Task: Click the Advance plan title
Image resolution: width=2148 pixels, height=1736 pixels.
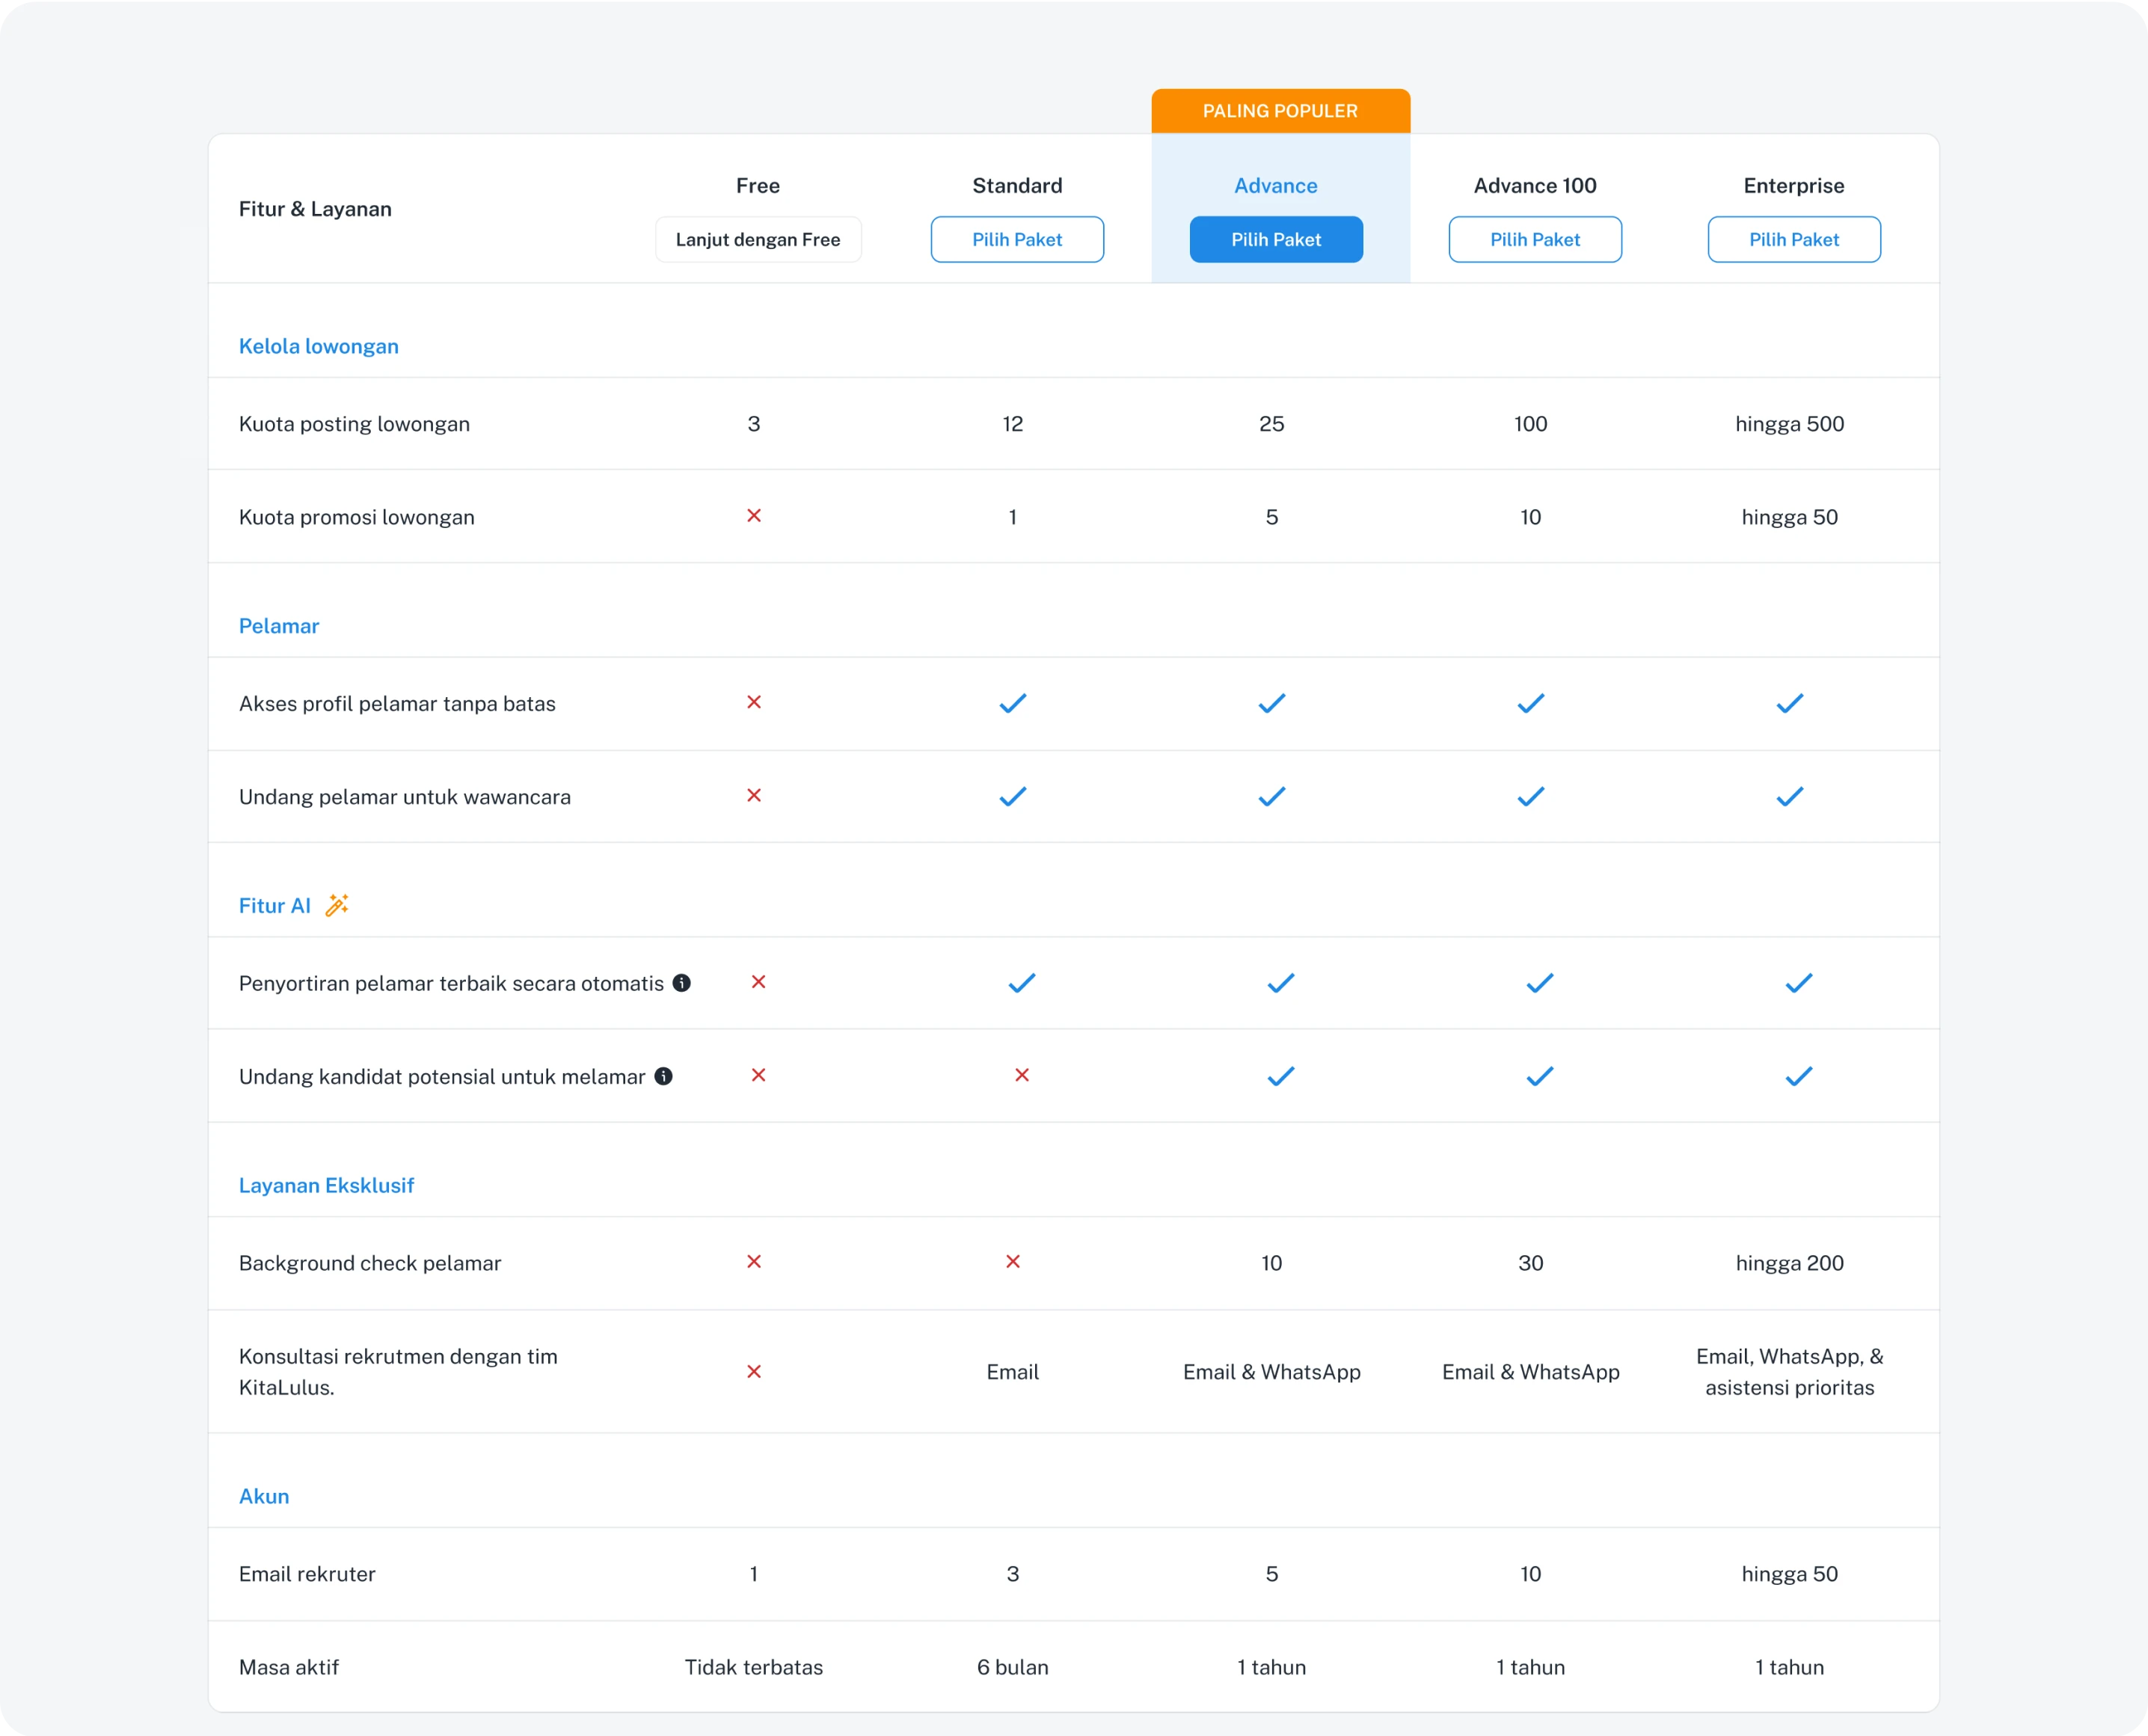Action: [x=1275, y=185]
